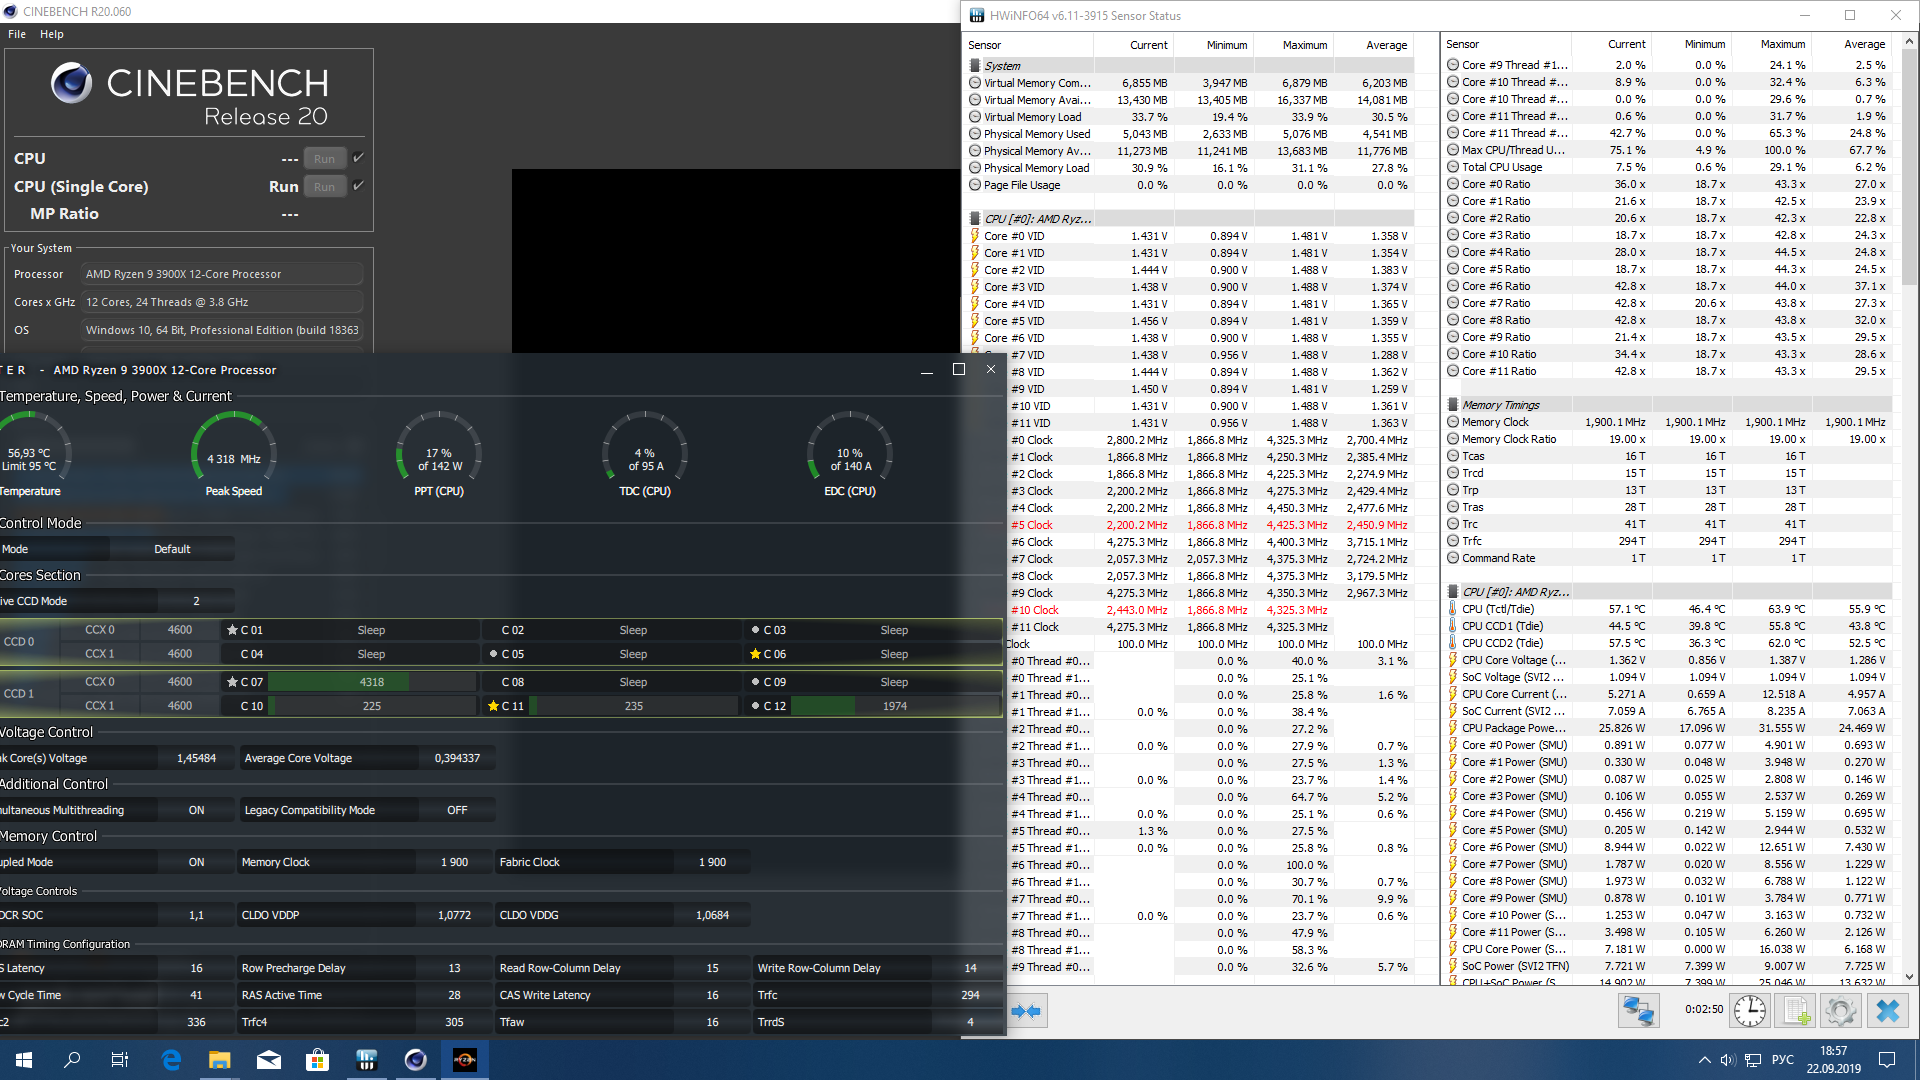Open the Cinebench taskbar icon

click(x=416, y=1060)
